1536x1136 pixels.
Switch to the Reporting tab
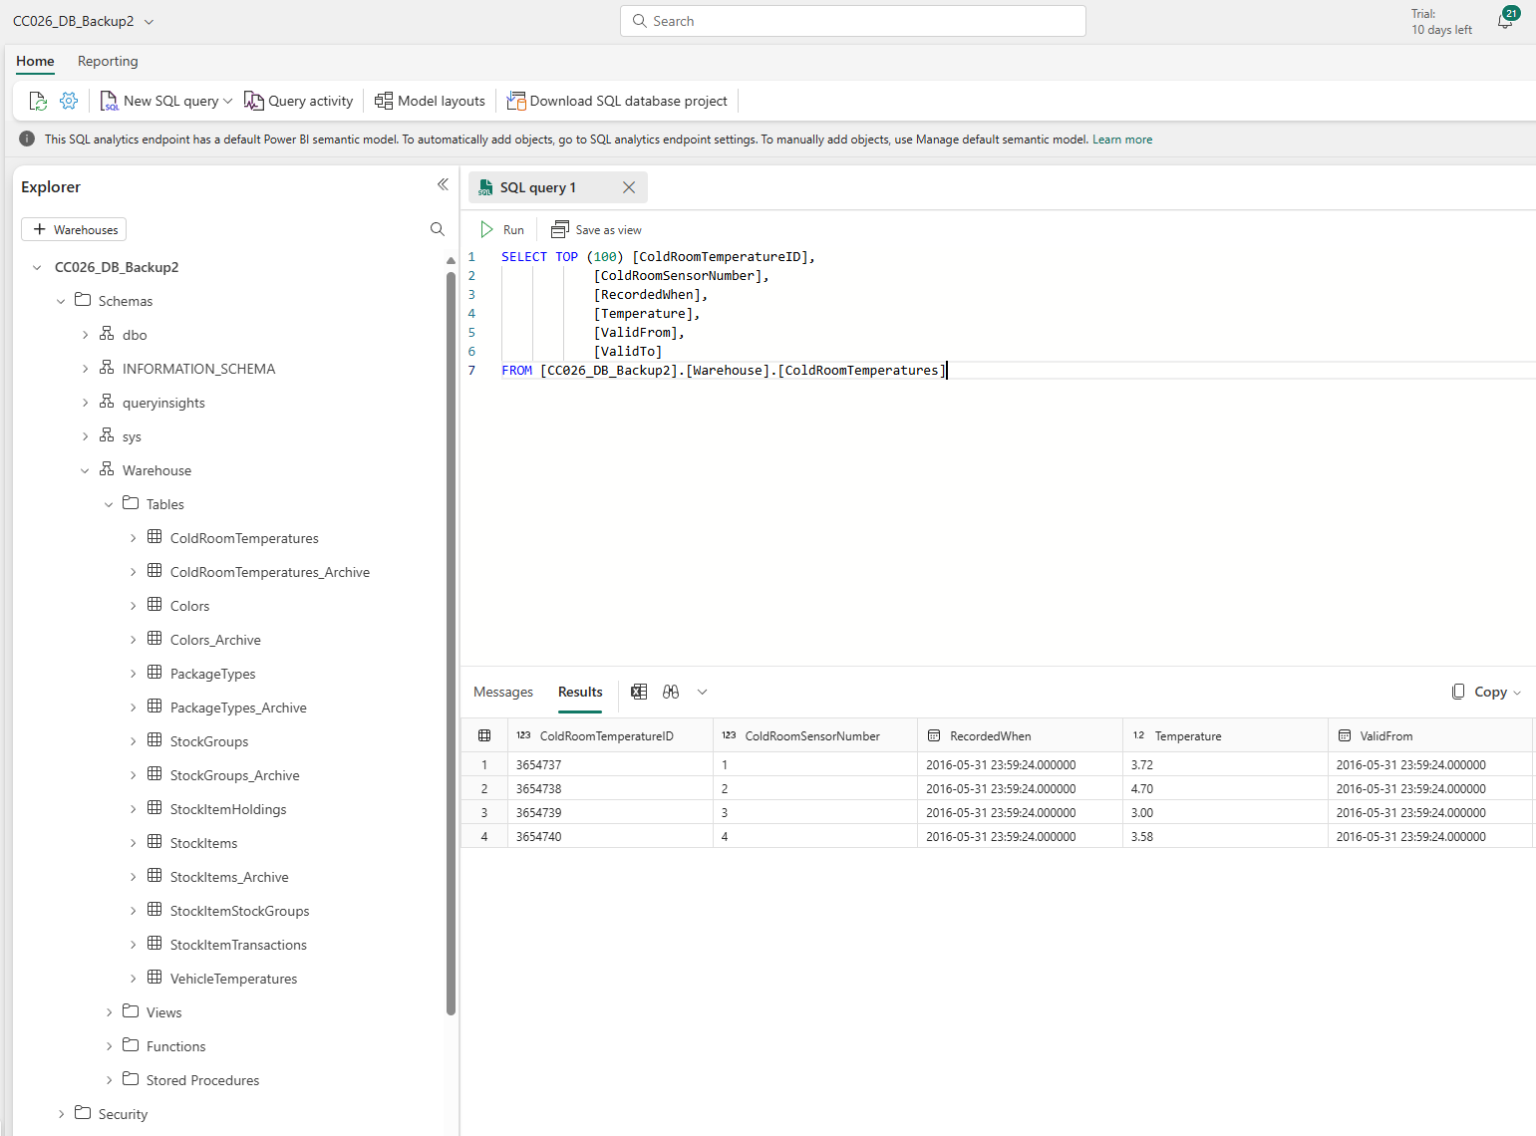pos(107,61)
